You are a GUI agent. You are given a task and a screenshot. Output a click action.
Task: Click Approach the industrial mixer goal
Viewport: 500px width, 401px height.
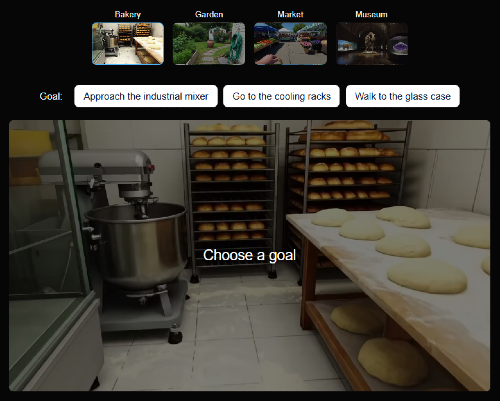click(x=146, y=96)
